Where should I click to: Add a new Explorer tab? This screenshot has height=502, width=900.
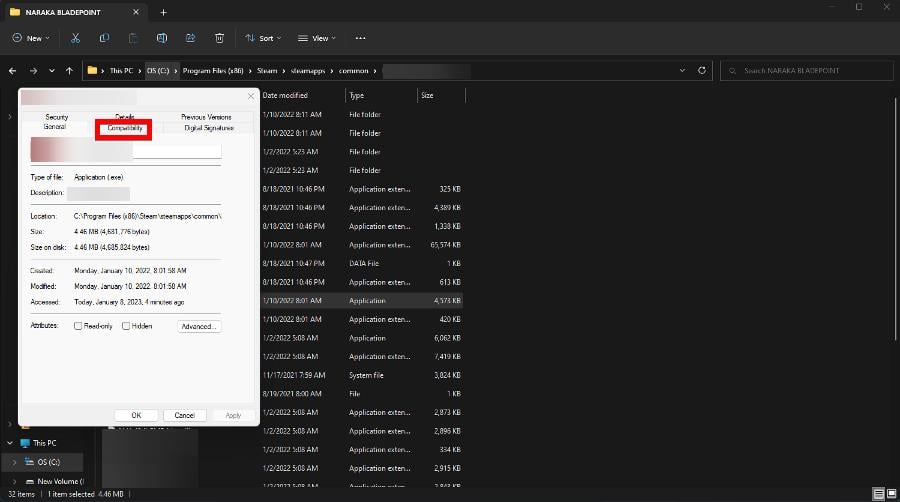pyautogui.click(x=164, y=12)
